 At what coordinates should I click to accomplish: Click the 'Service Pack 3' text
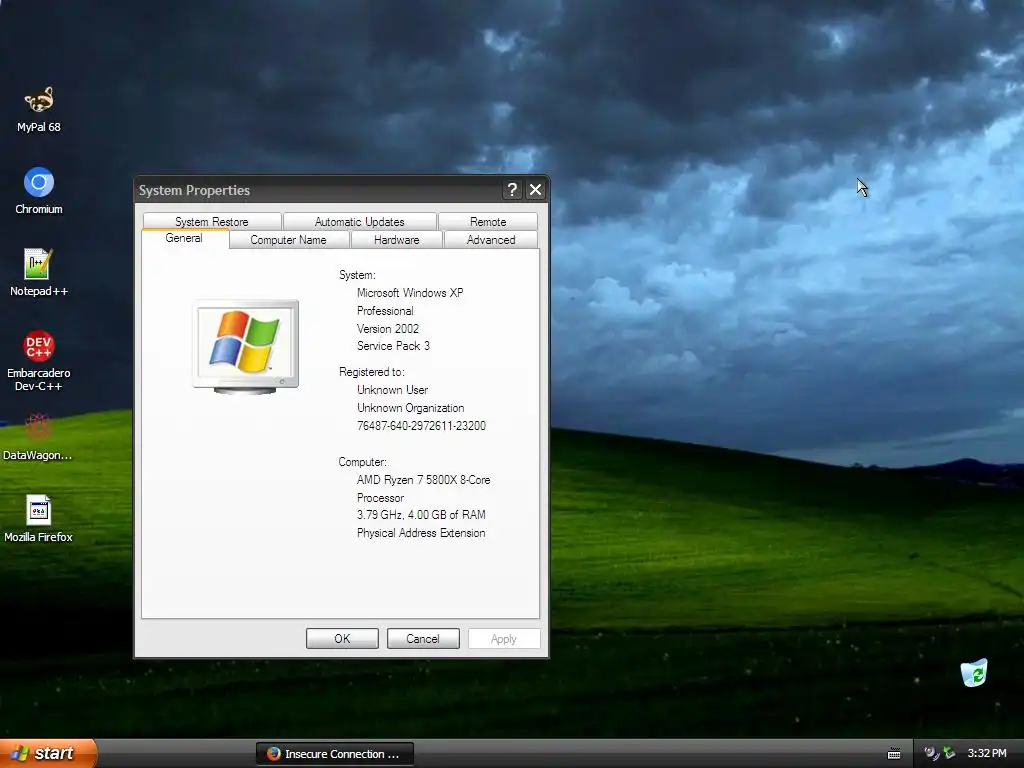(x=393, y=346)
